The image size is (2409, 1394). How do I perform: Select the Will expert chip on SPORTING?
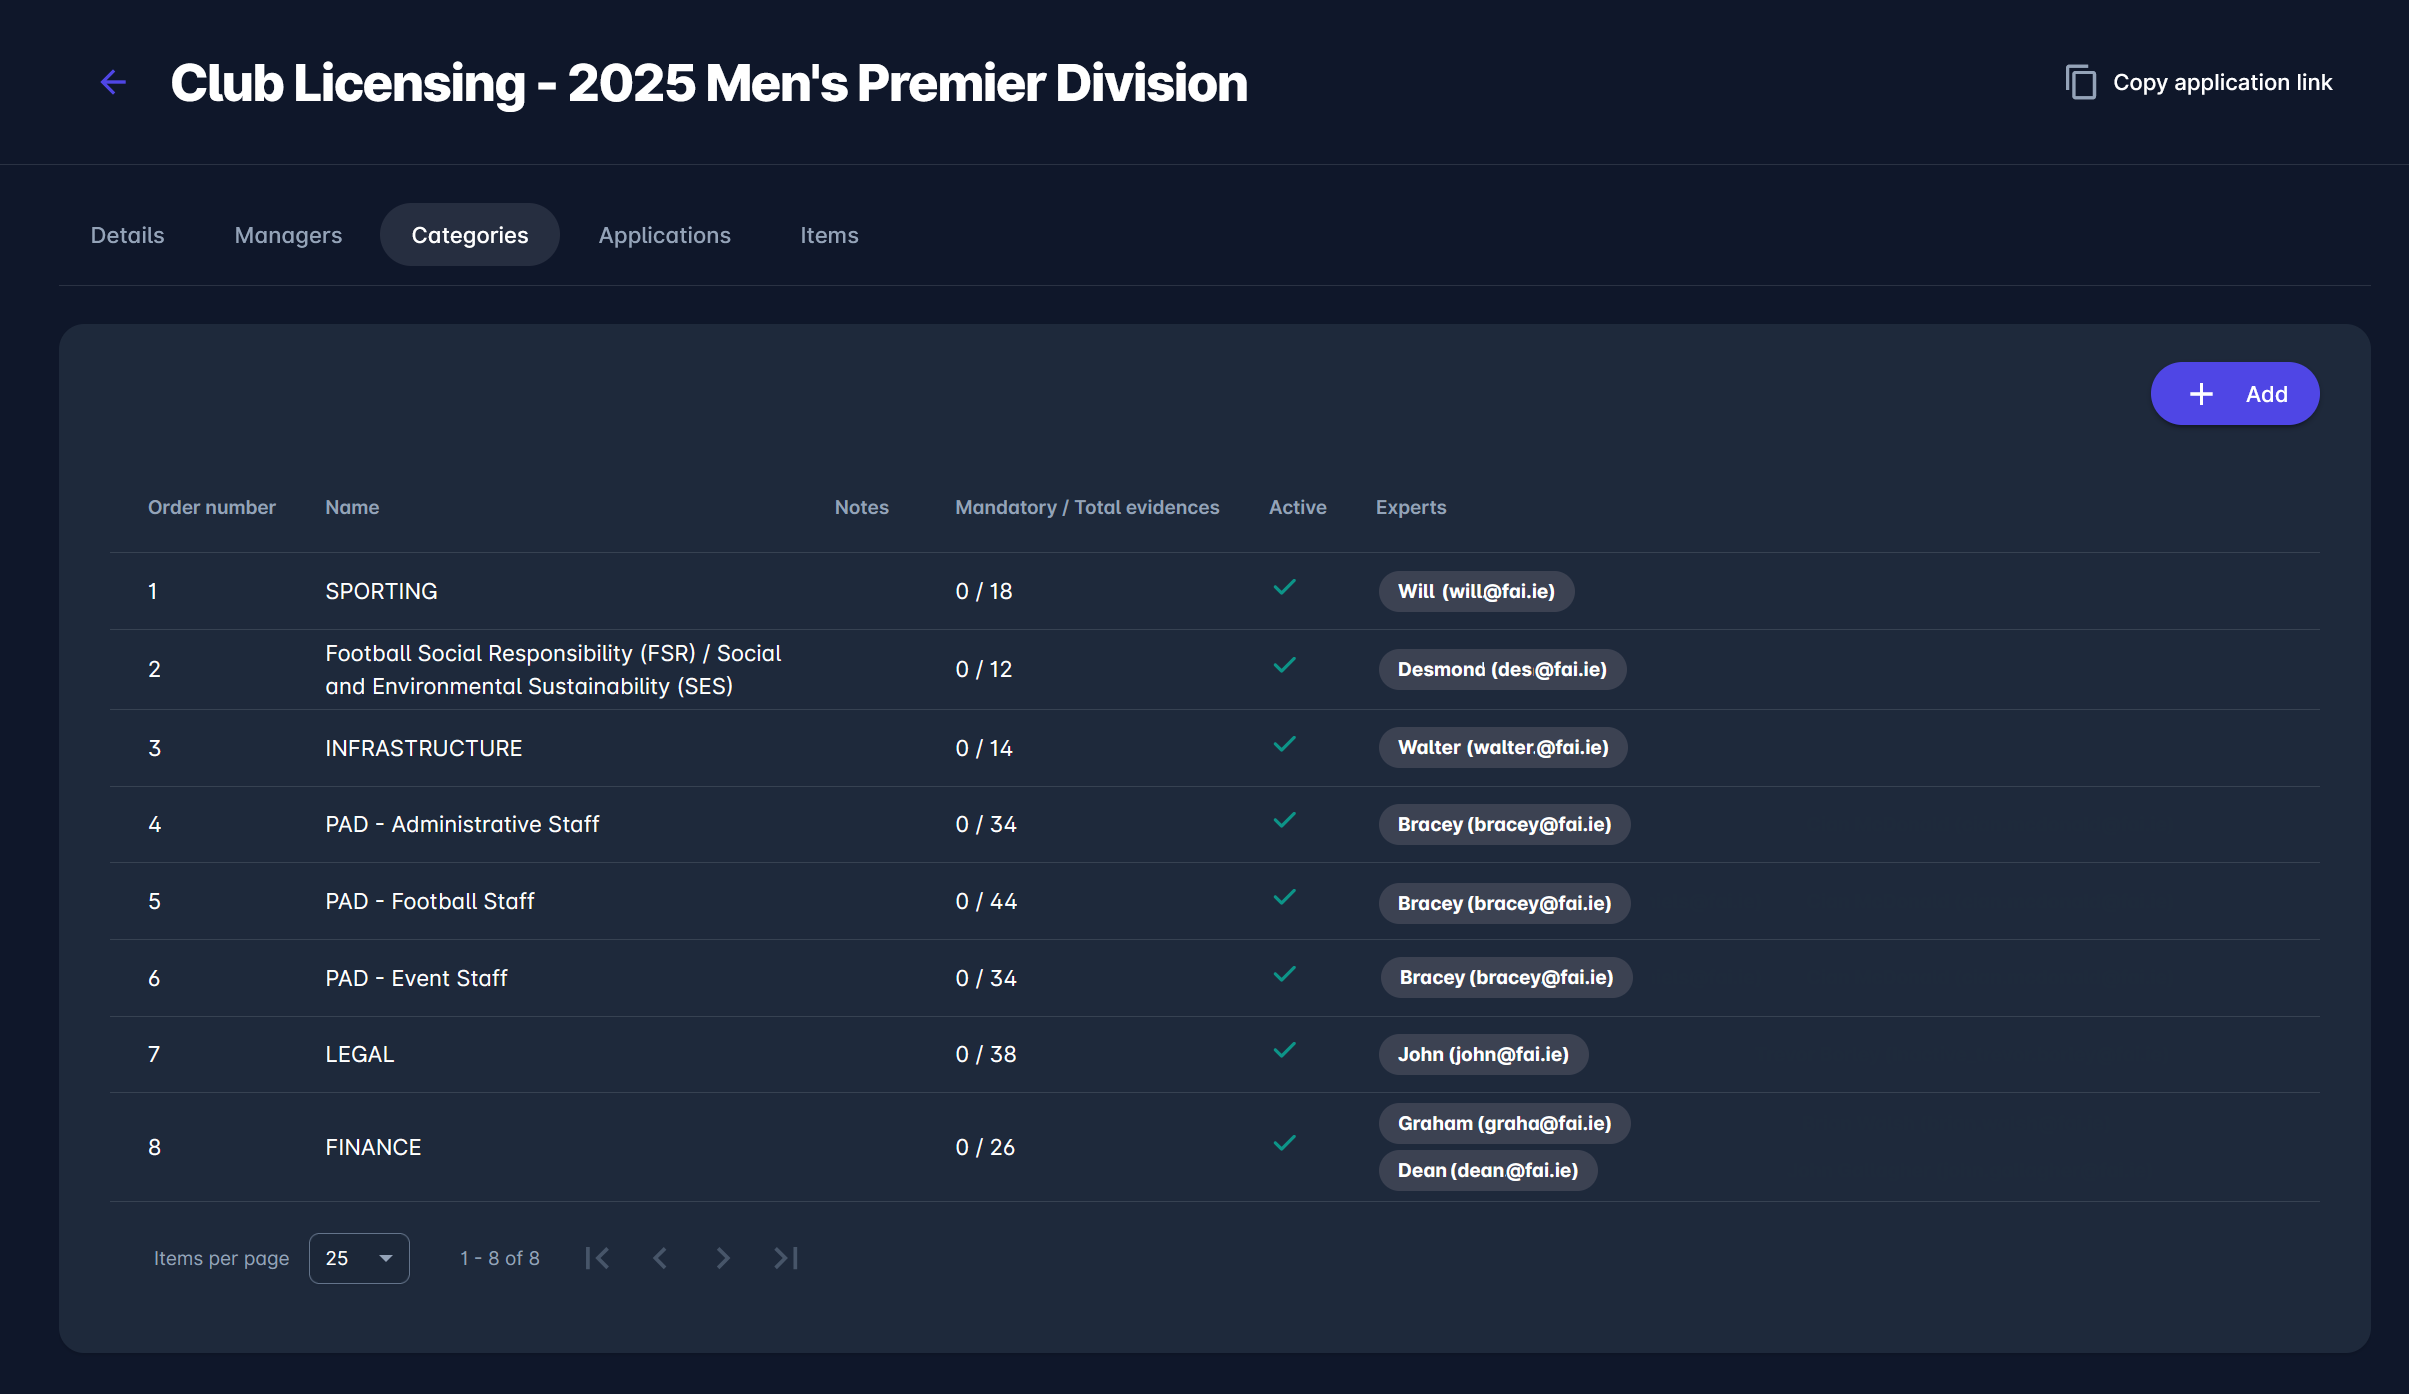1475,591
